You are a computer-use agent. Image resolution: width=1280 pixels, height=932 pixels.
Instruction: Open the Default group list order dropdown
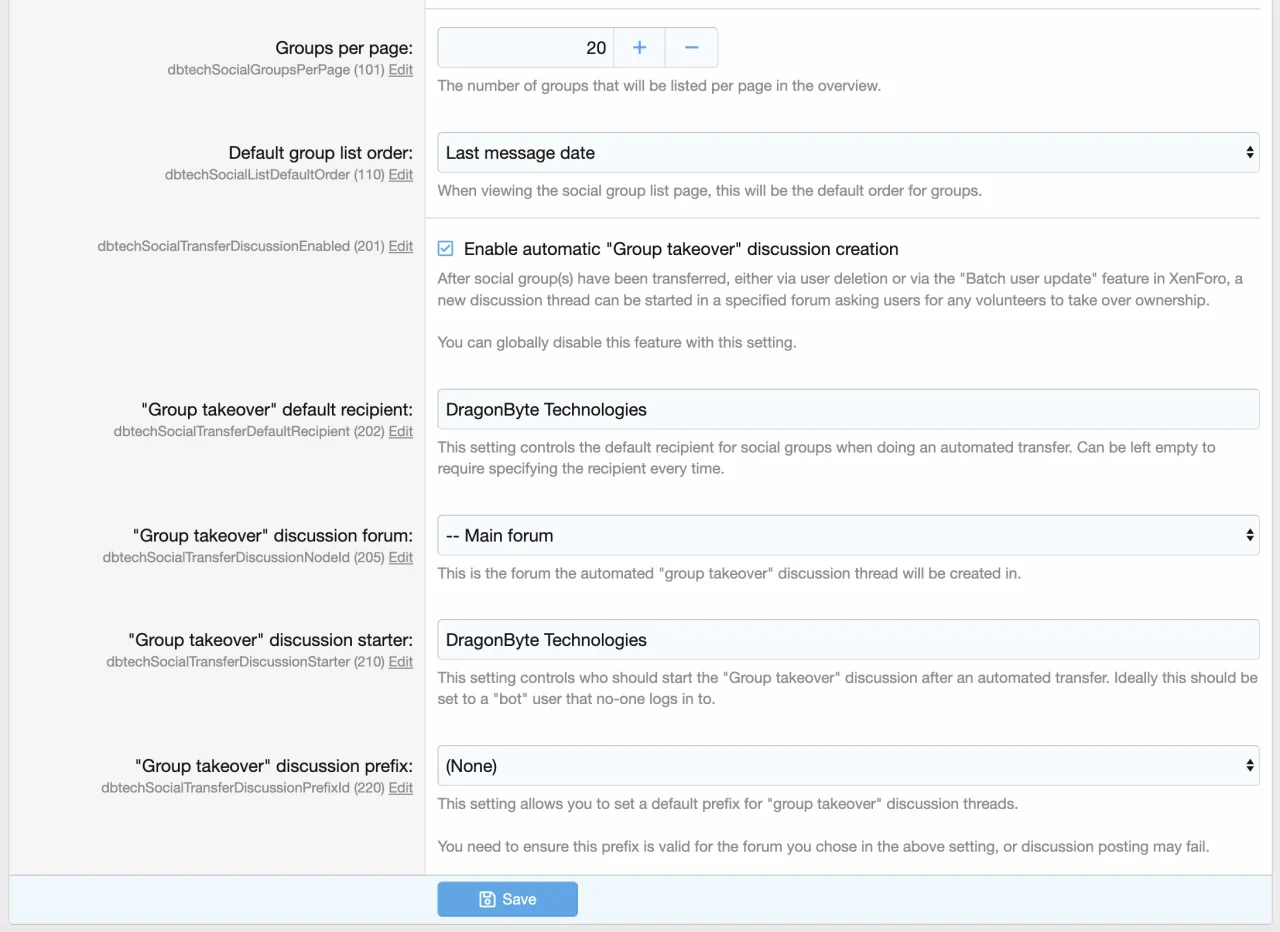point(847,153)
